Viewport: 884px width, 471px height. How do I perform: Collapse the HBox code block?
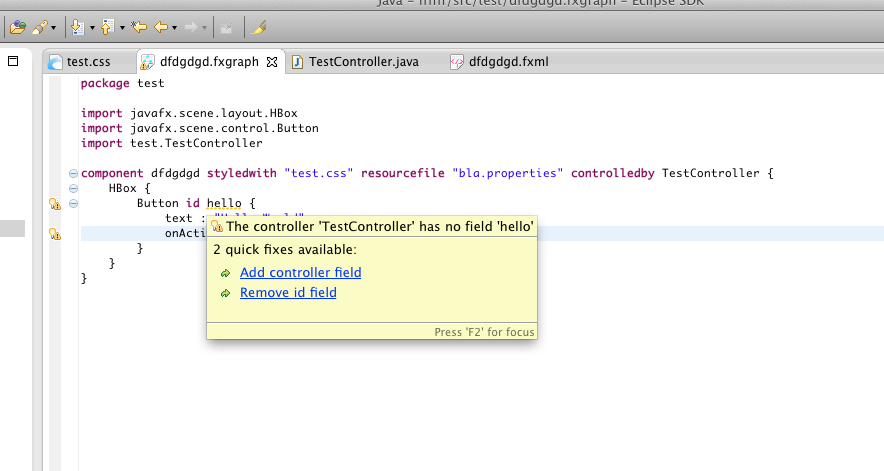pos(73,188)
